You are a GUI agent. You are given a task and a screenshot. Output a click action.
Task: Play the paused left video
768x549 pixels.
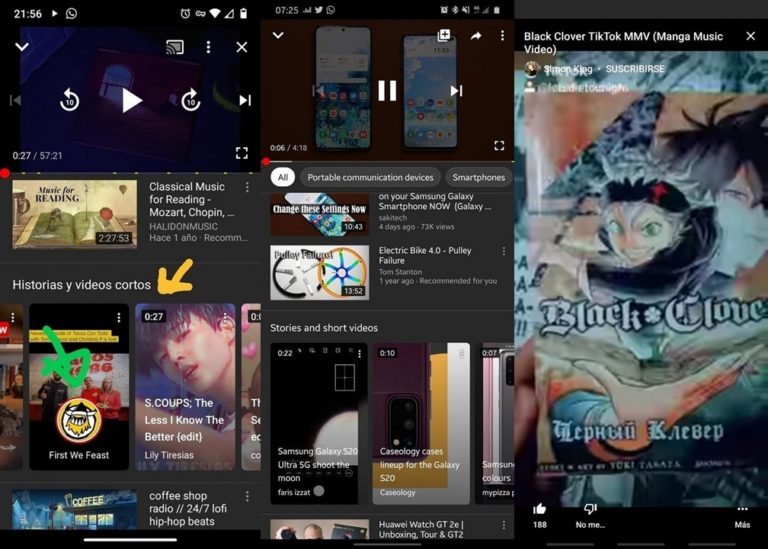point(131,101)
